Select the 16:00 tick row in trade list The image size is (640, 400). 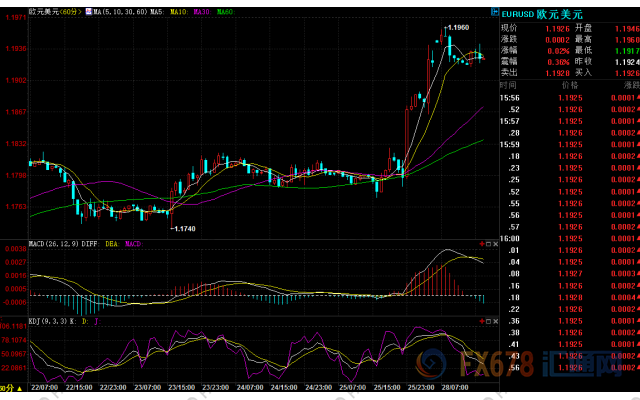[507, 239]
